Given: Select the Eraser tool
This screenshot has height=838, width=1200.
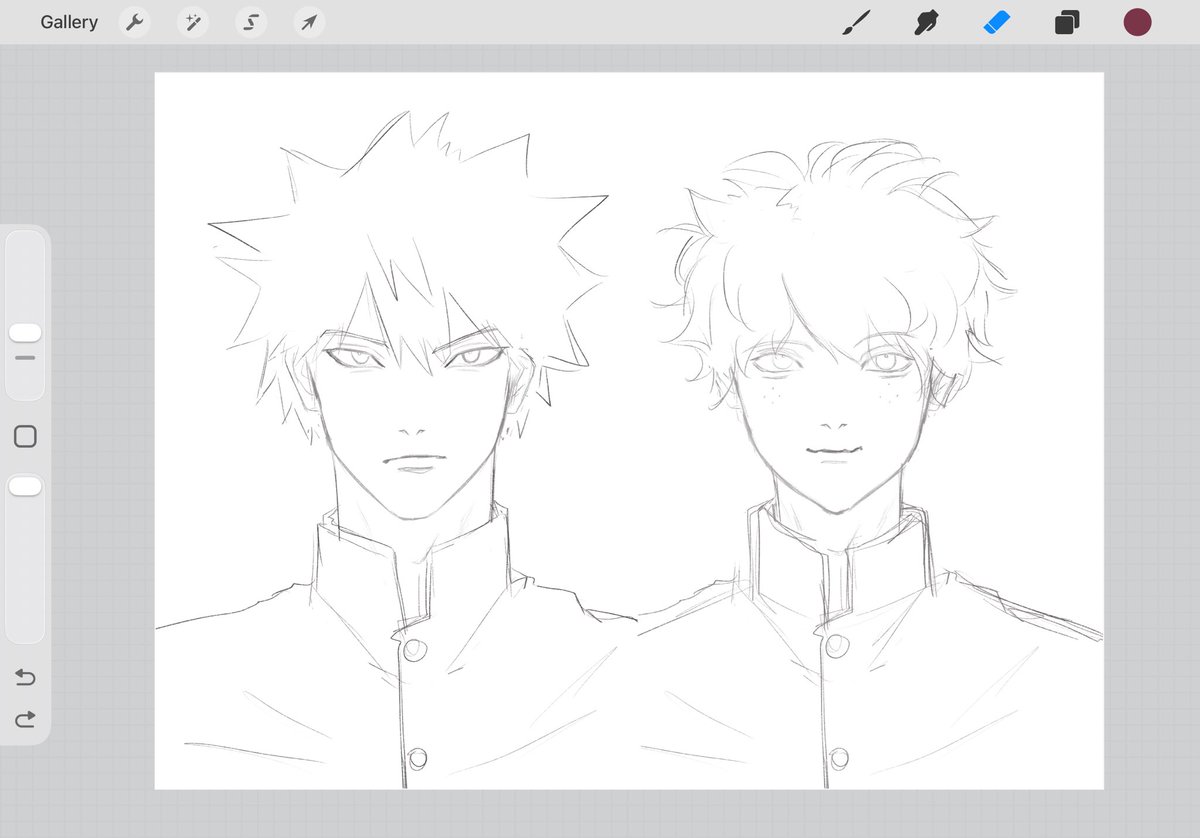Looking at the screenshot, I should coord(997,22).
